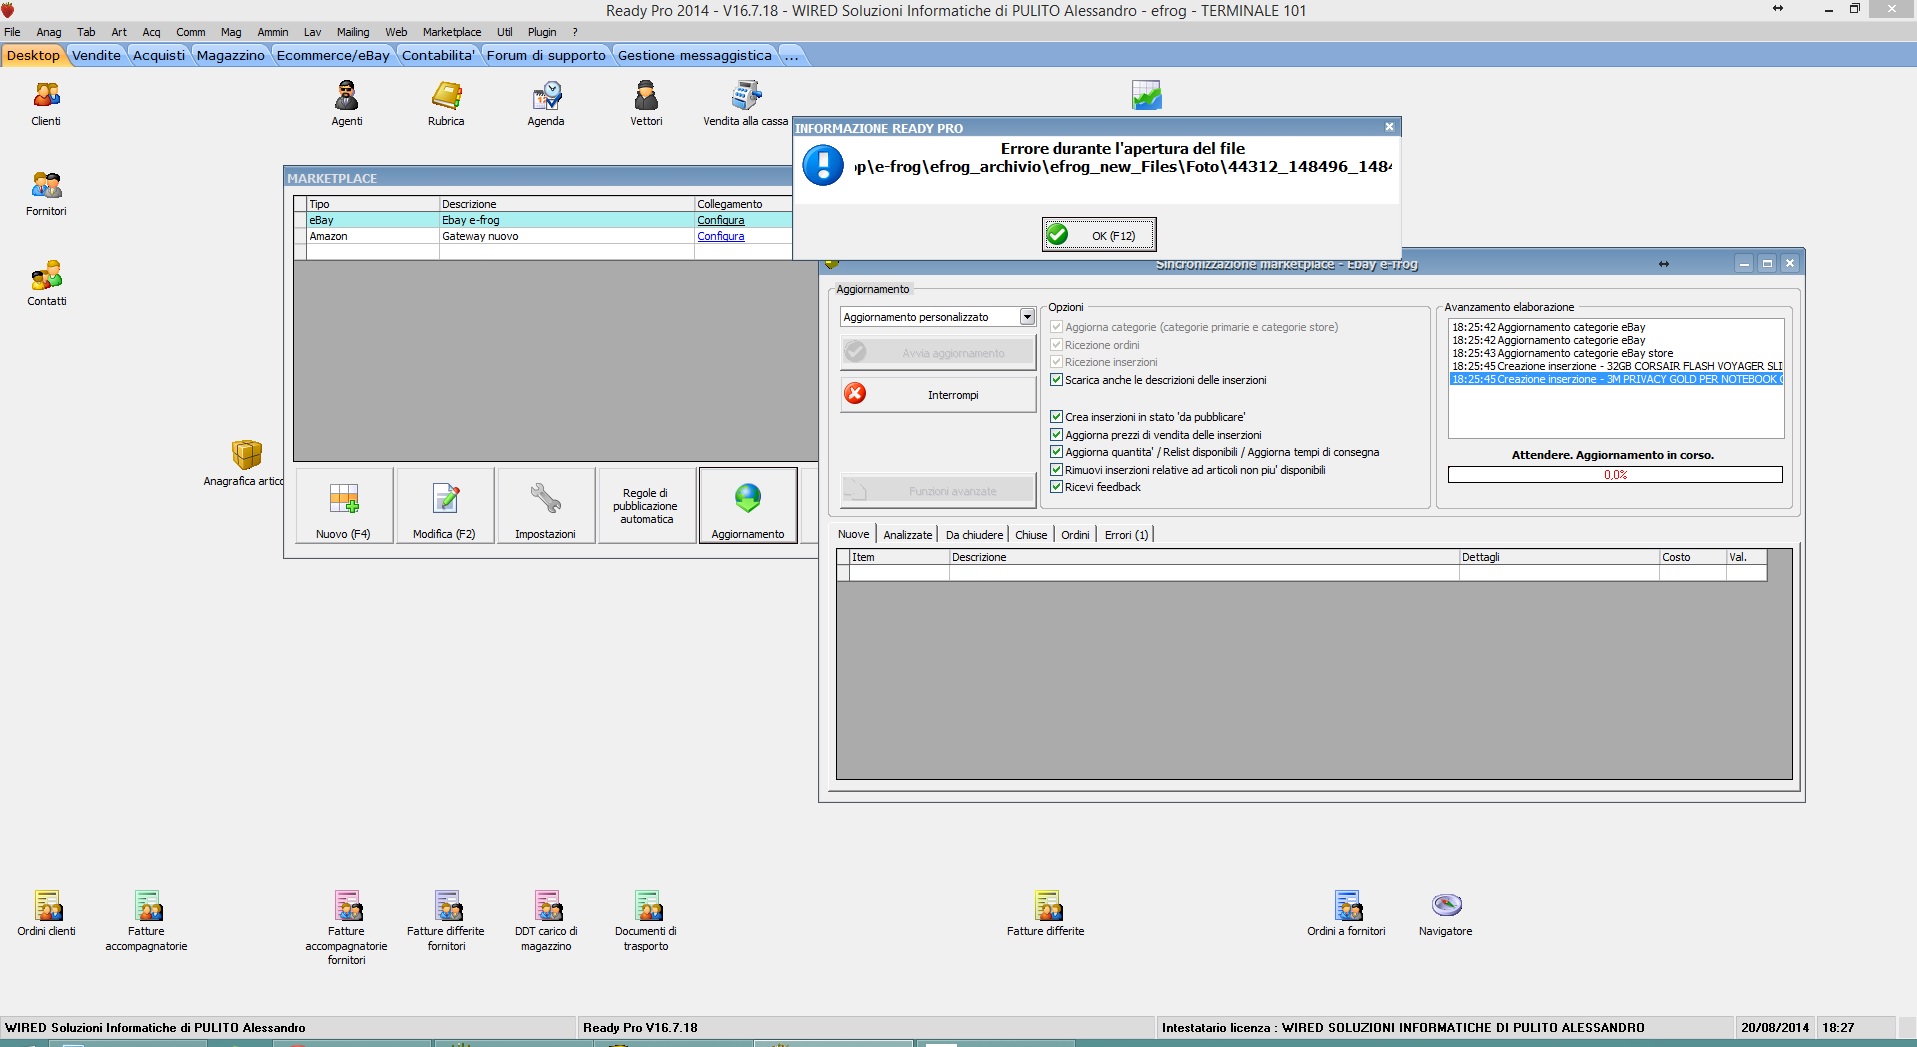
Task: Open the Marketplace menu
Action: click(452, 32)
